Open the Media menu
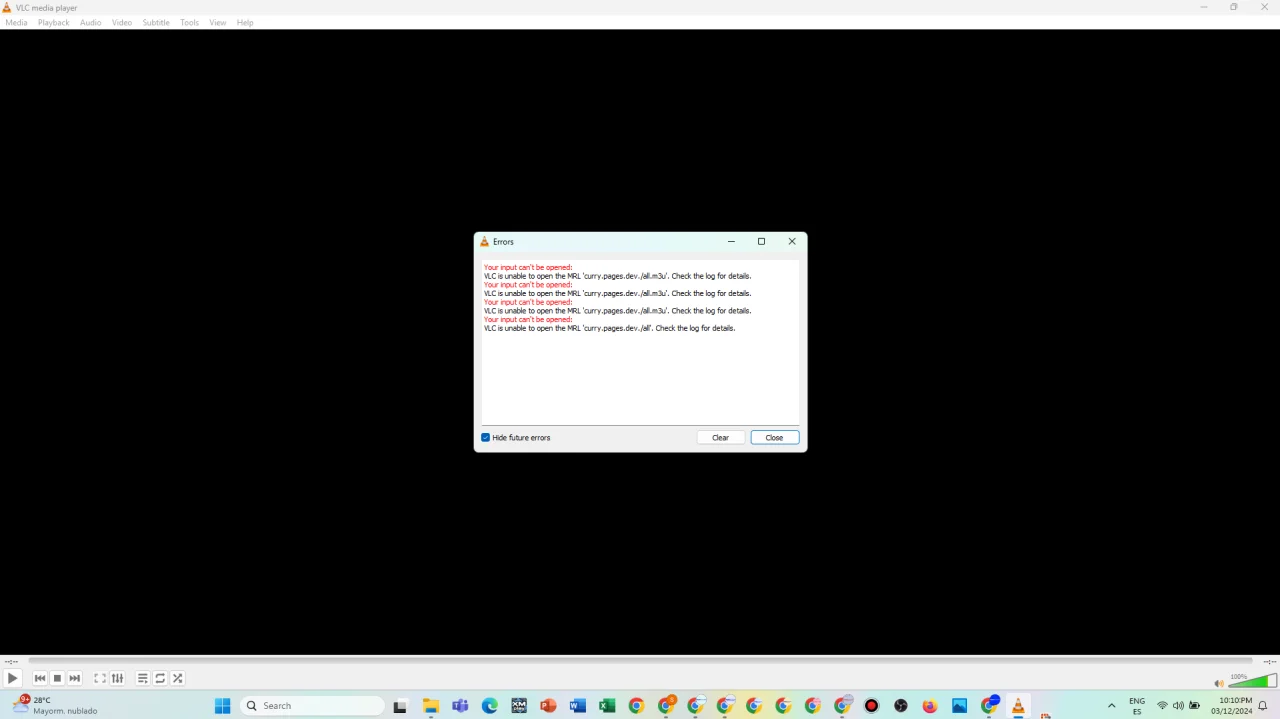 (16, 22)
